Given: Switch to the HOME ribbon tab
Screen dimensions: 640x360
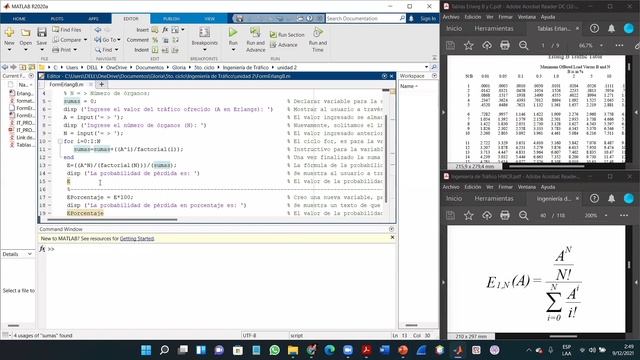Looking at the screenshot, I should 19,19.
